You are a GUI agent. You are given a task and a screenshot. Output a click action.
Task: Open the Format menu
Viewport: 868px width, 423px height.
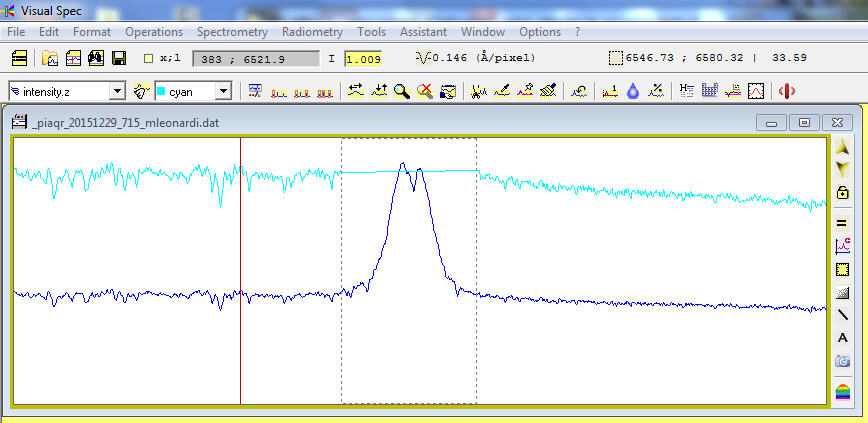pos(92,32)
